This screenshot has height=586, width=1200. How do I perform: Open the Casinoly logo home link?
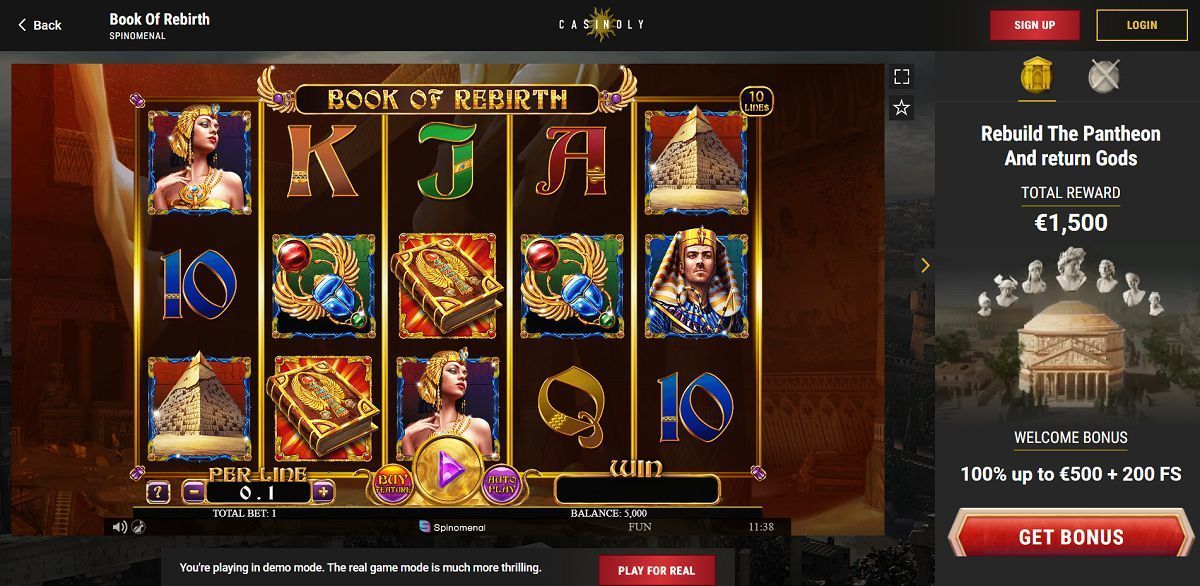pyautogui.click(x=601, y=25)
